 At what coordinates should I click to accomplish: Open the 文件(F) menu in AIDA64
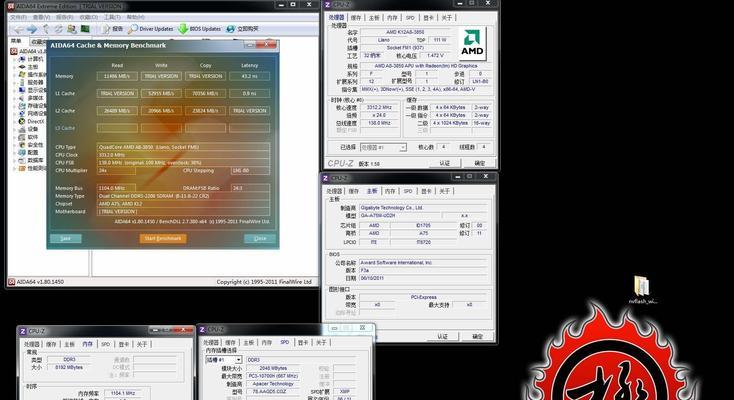(x=18, y=17)
